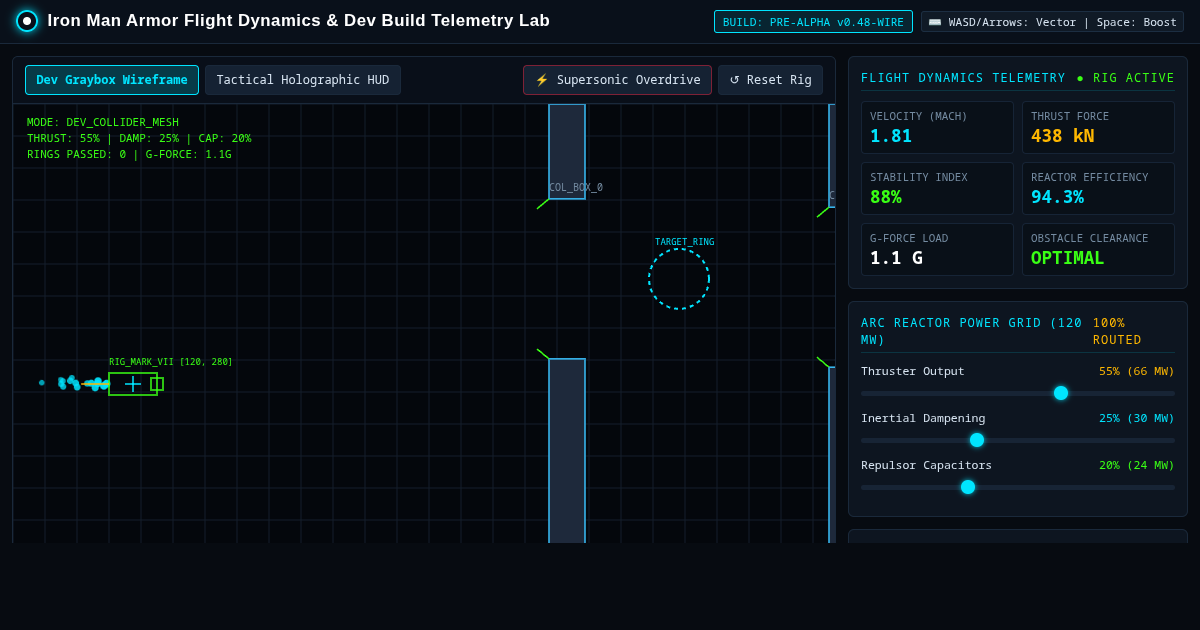Click the RINGS PASSED debug readout line
The image size is (1200, 630).
point(129,155)
